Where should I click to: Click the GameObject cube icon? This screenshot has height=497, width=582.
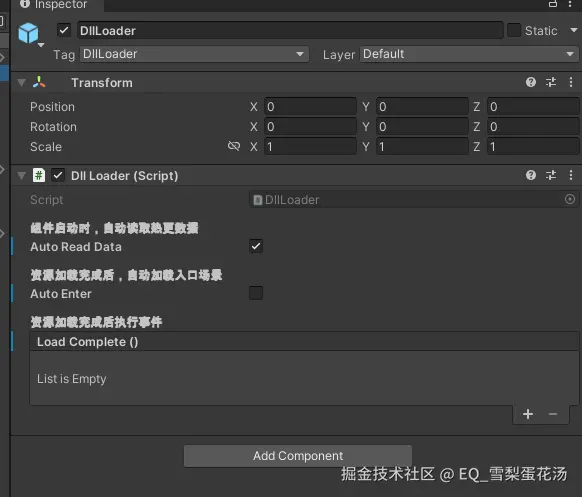28,33
